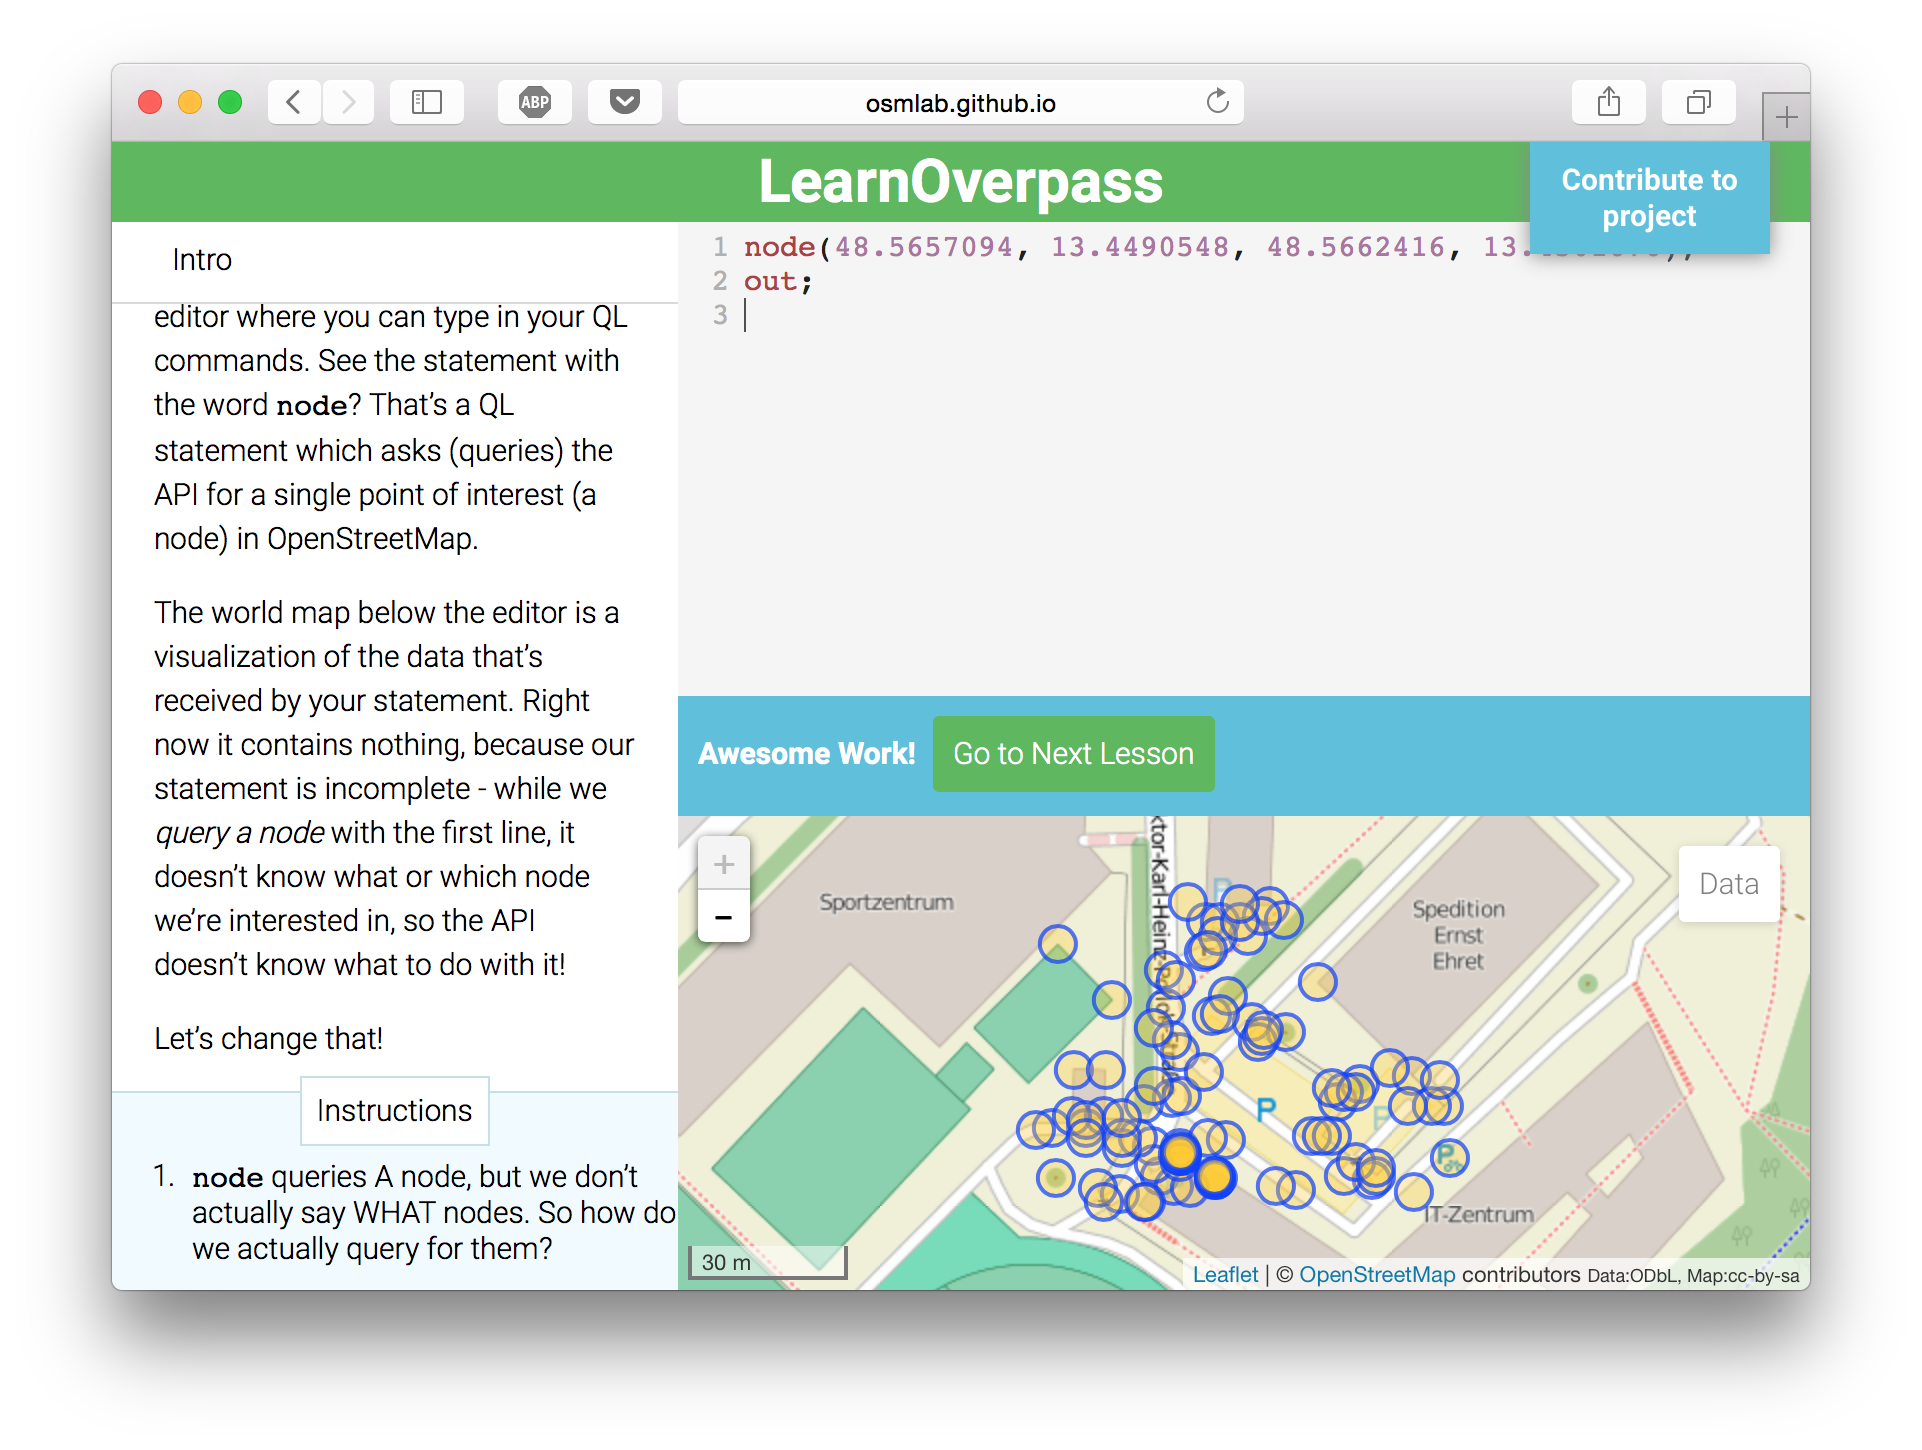Screen dimensions: 1922x1450
Task: Open the Share menu icon
Action: pyautogui.click(x=1609, y=102)
